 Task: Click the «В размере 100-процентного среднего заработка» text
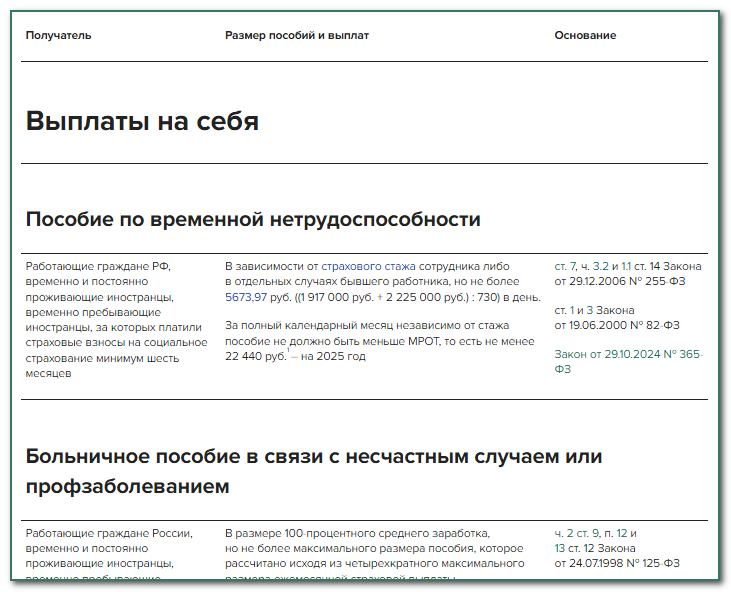(x=357, y=533)
